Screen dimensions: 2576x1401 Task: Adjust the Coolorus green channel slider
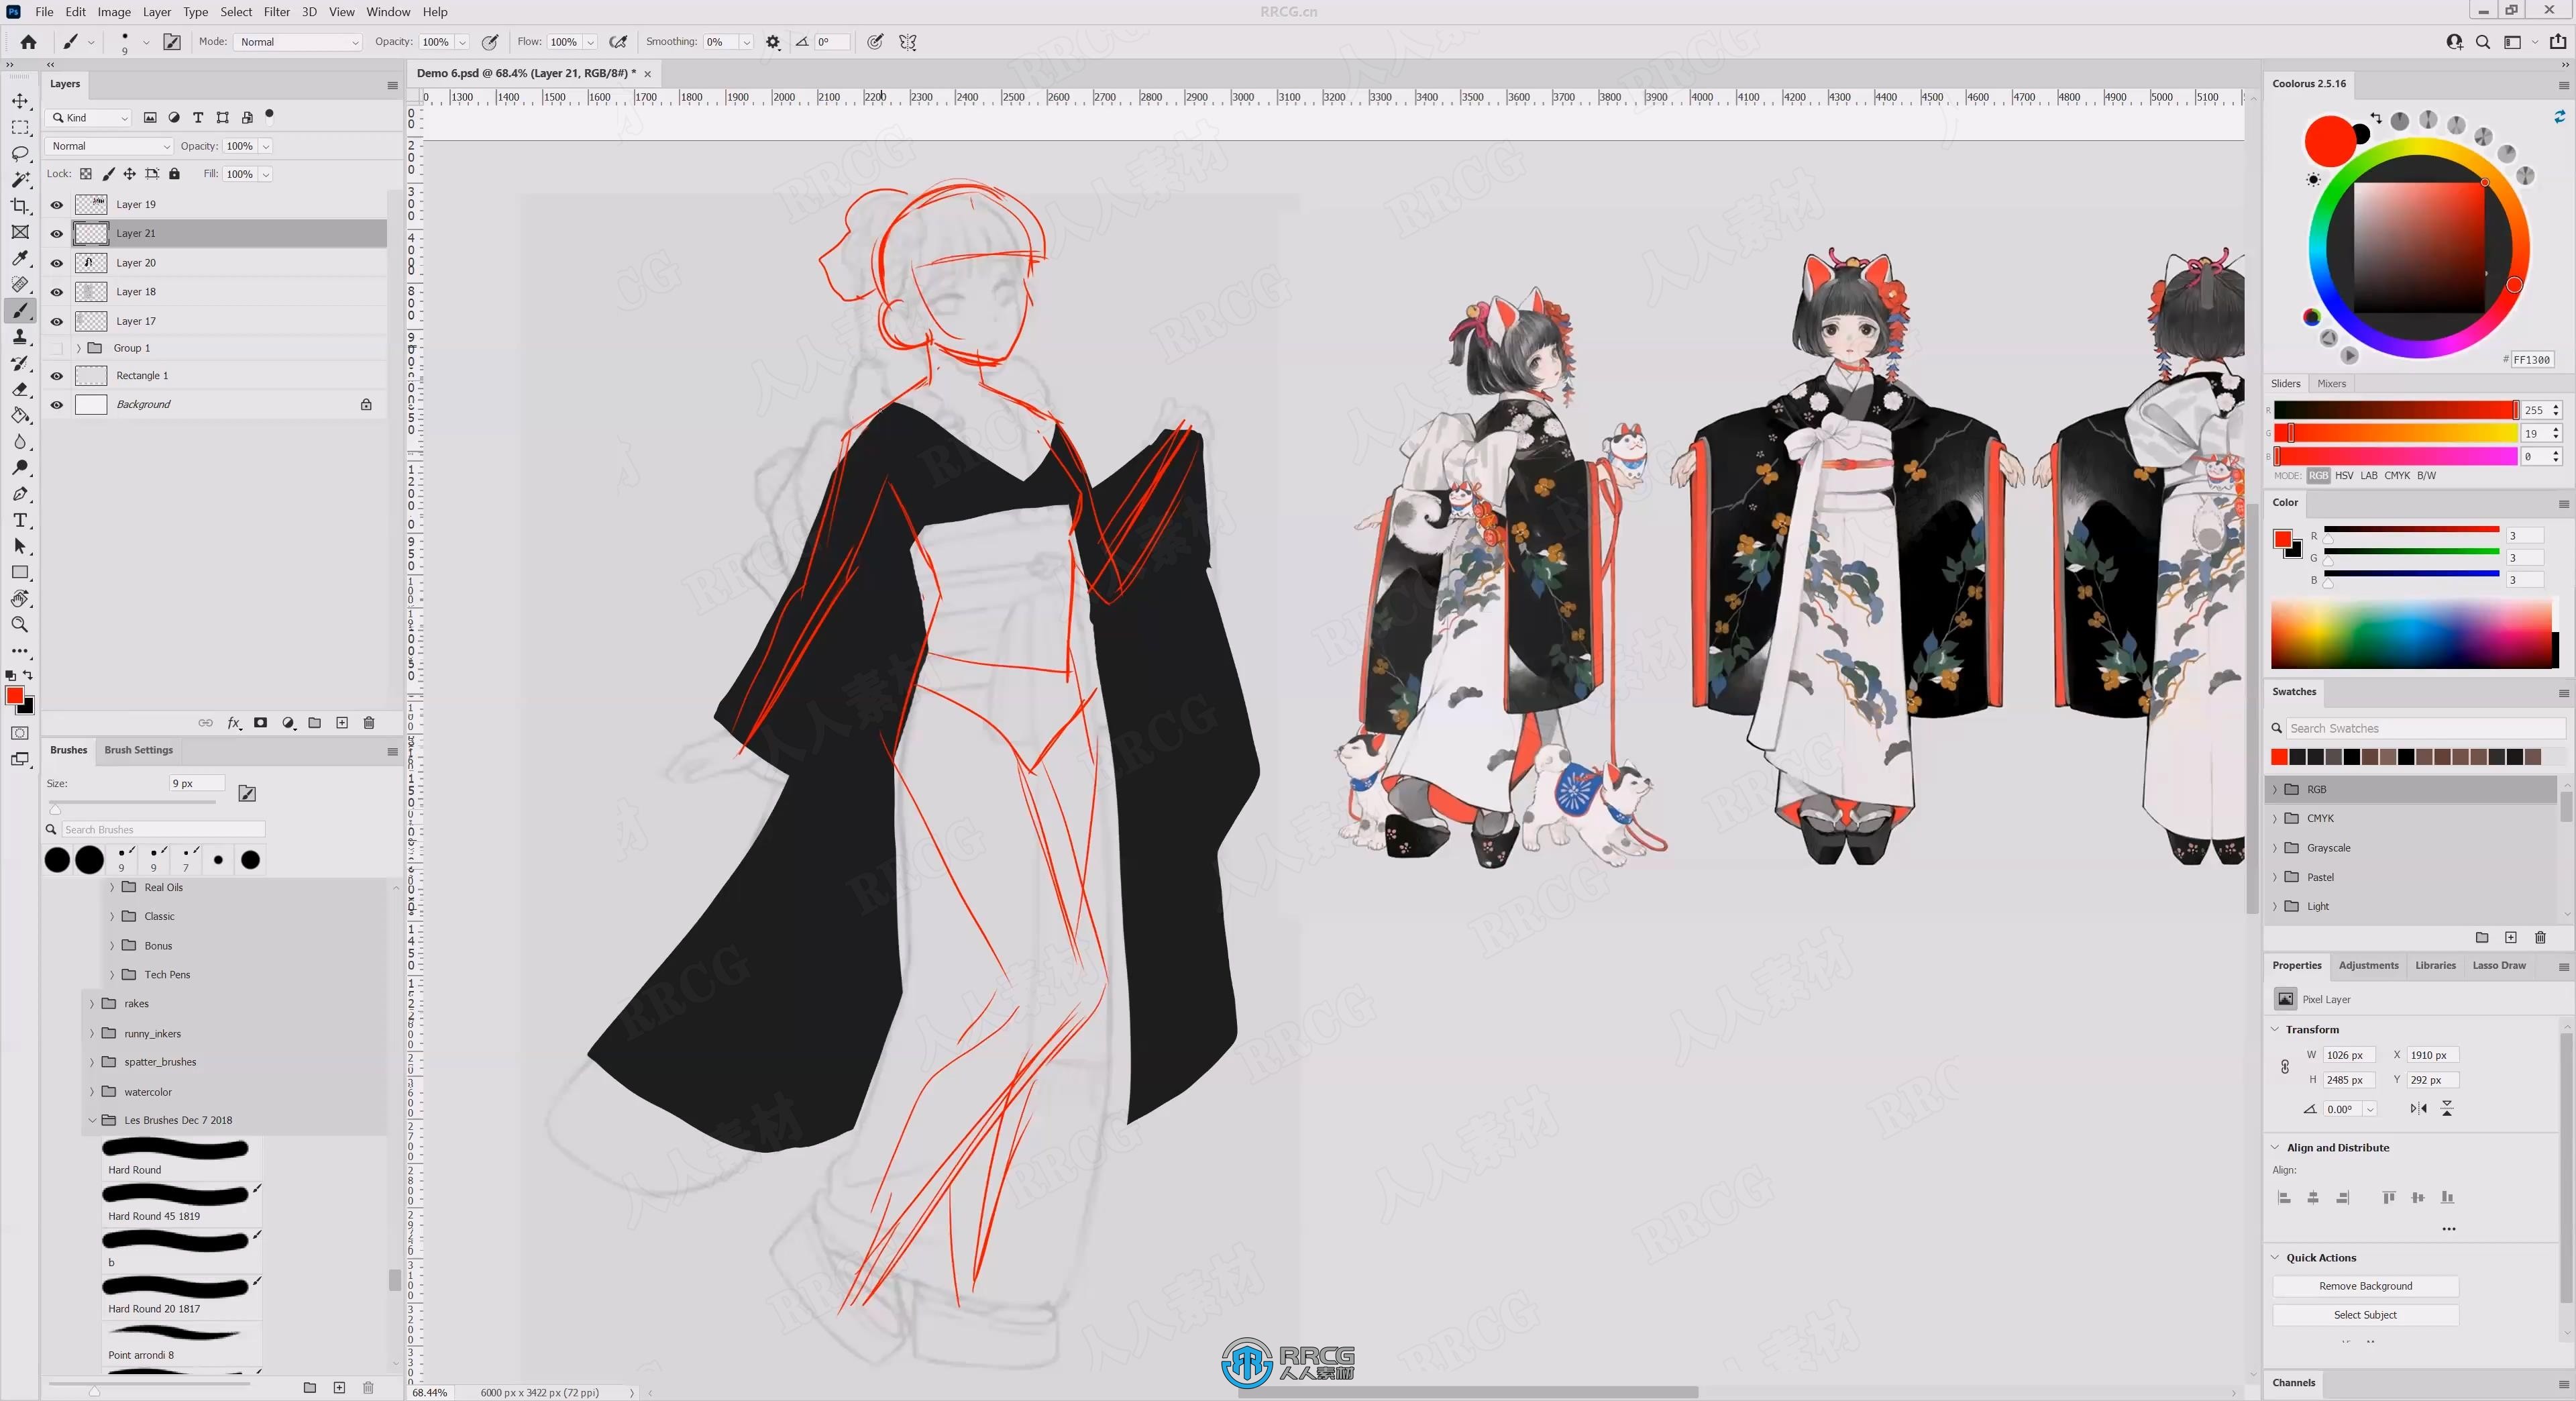click(2396, 433)
